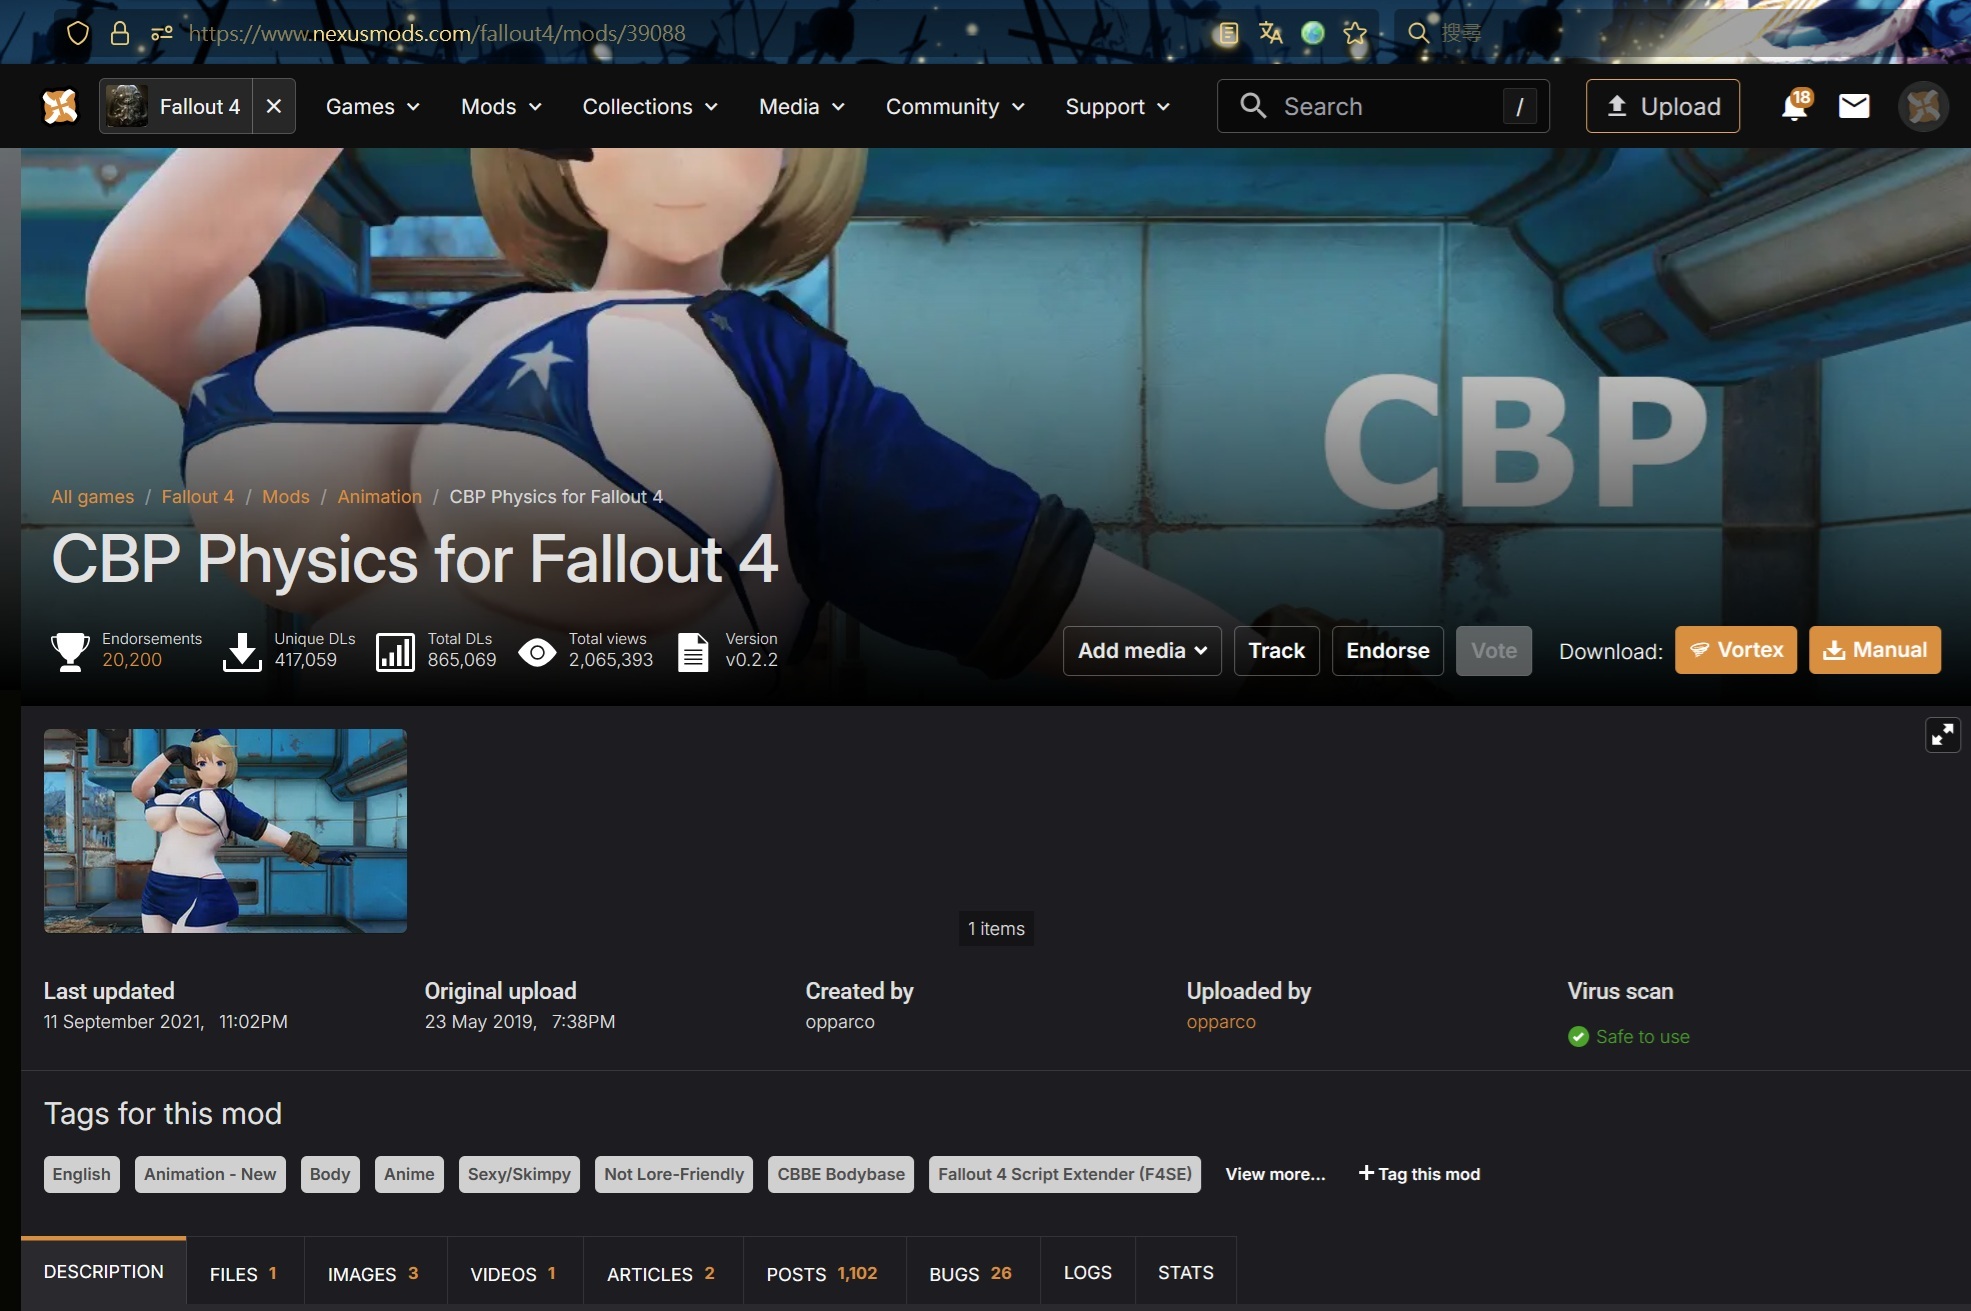Click the Upload button
Screen dimensions: 1971x1311
pyautogui.click(x=1662, y=106)
